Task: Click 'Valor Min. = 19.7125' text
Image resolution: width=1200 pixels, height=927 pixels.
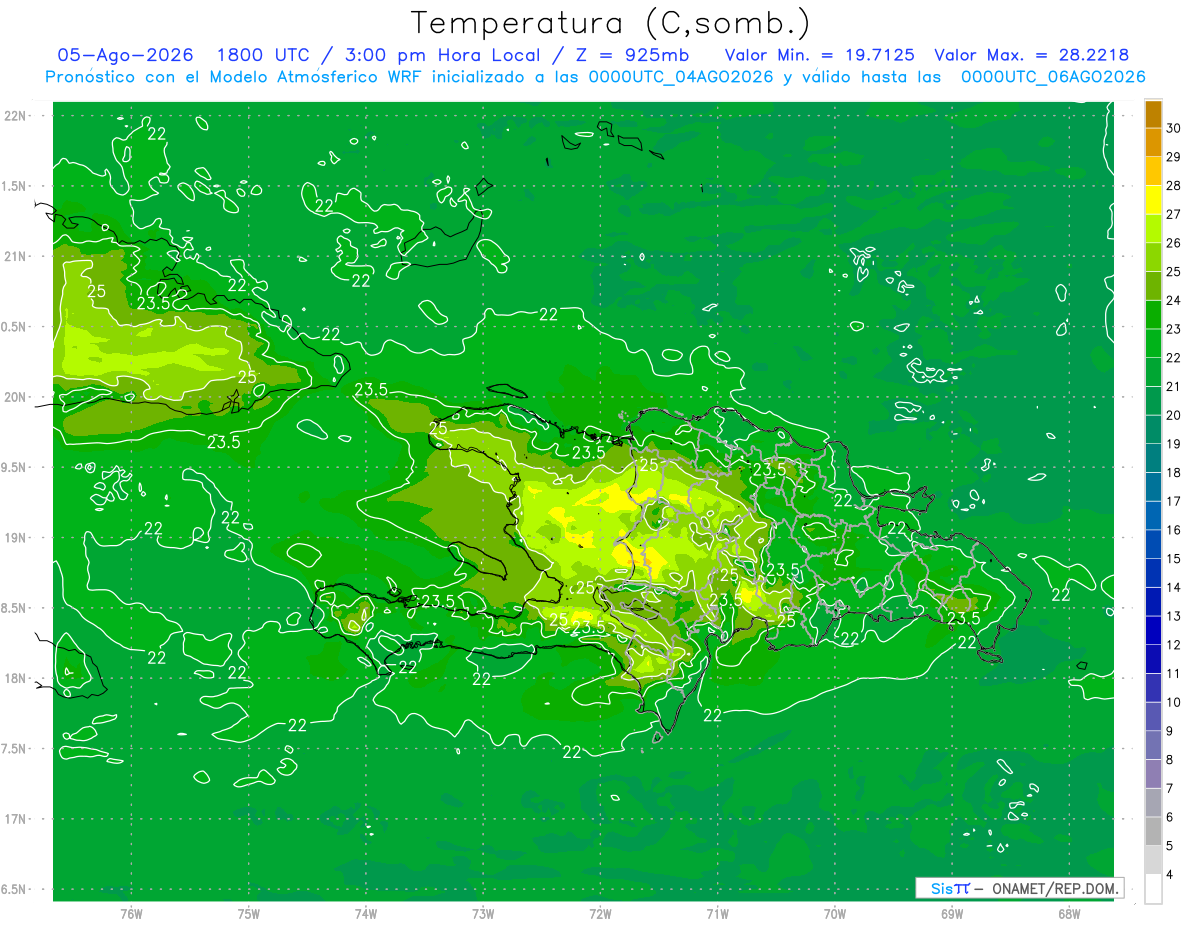Action: [x=819, y=55]
